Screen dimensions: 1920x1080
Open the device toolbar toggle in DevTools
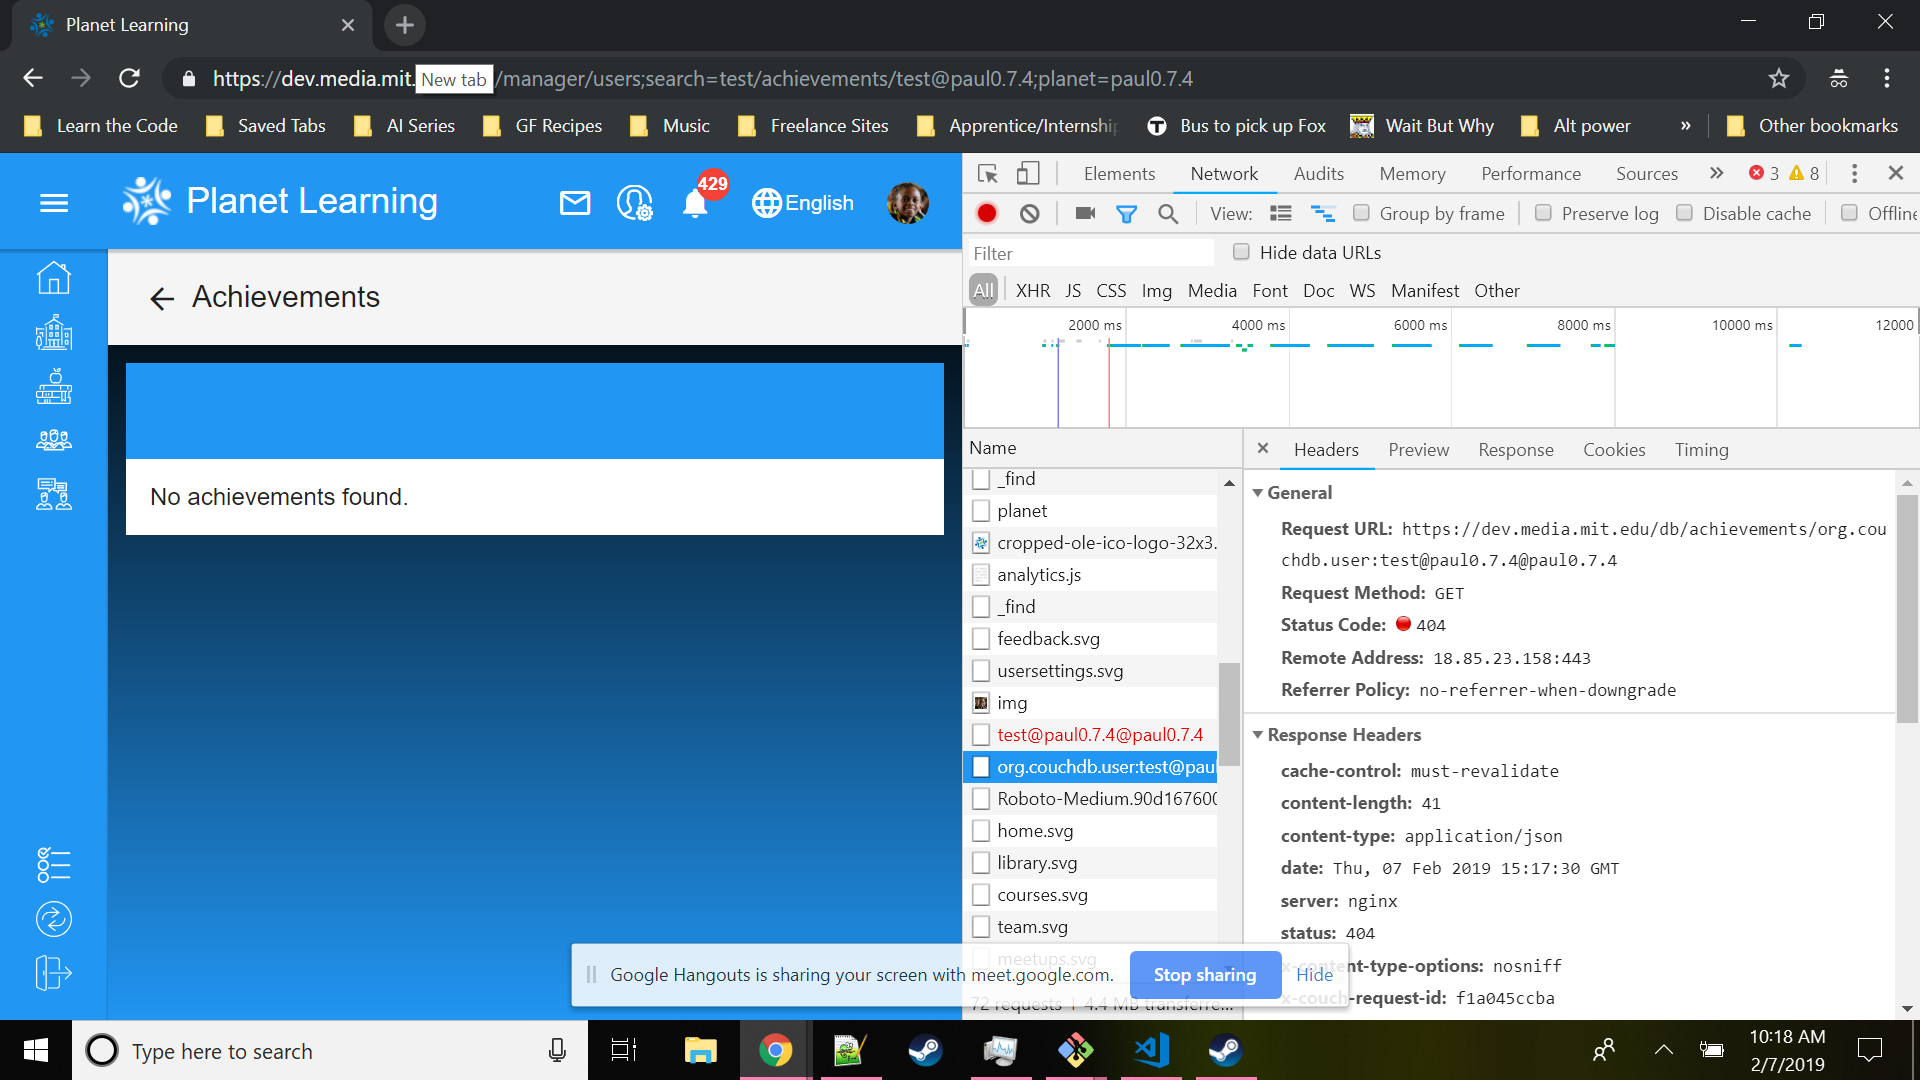point(1027,173)
